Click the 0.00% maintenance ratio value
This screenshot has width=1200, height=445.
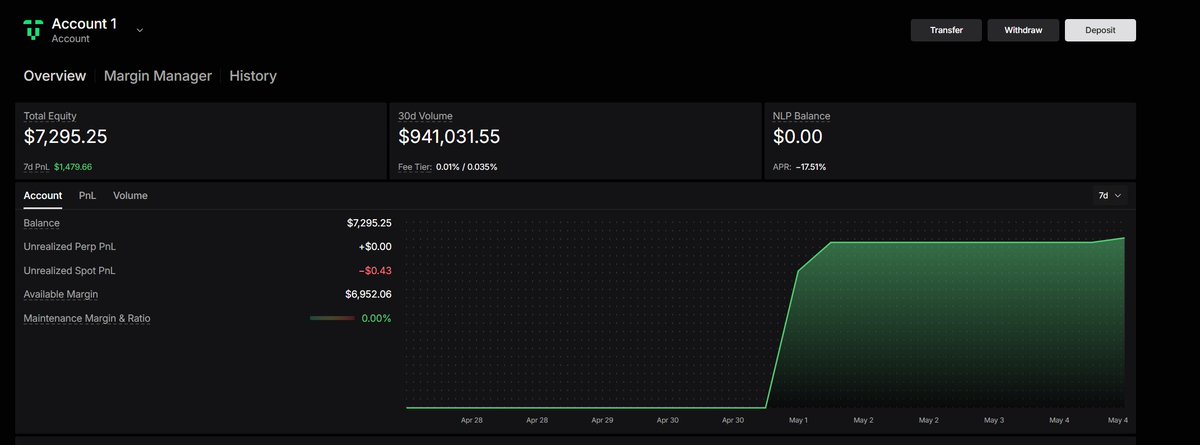coord(376,318)
